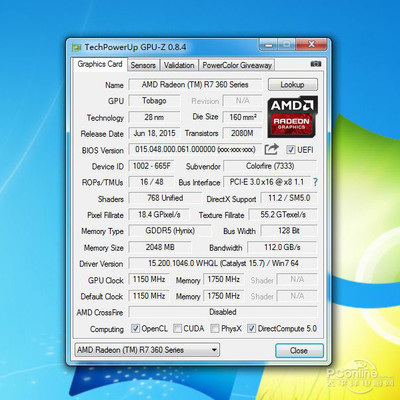Open the GPU selection dropdown
The width and height of the screenshot is (400, 400).
[x=147, y=350]
